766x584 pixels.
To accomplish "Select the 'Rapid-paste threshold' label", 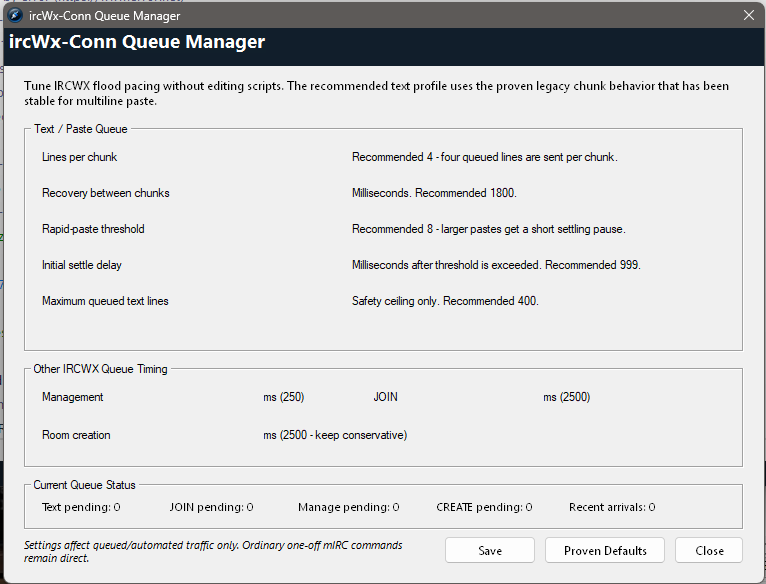I will point(93,229).
